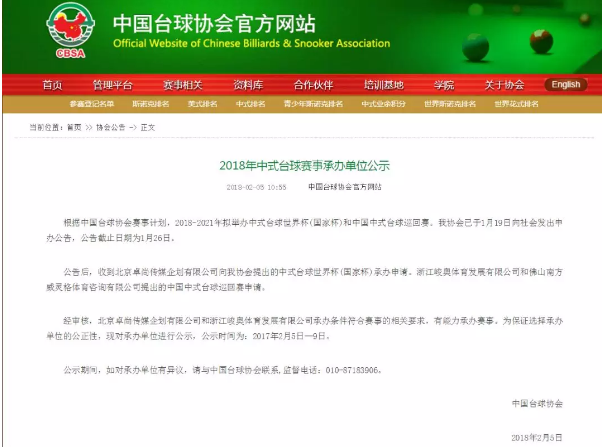Open the 首页 main menu item

coord(53,85)
